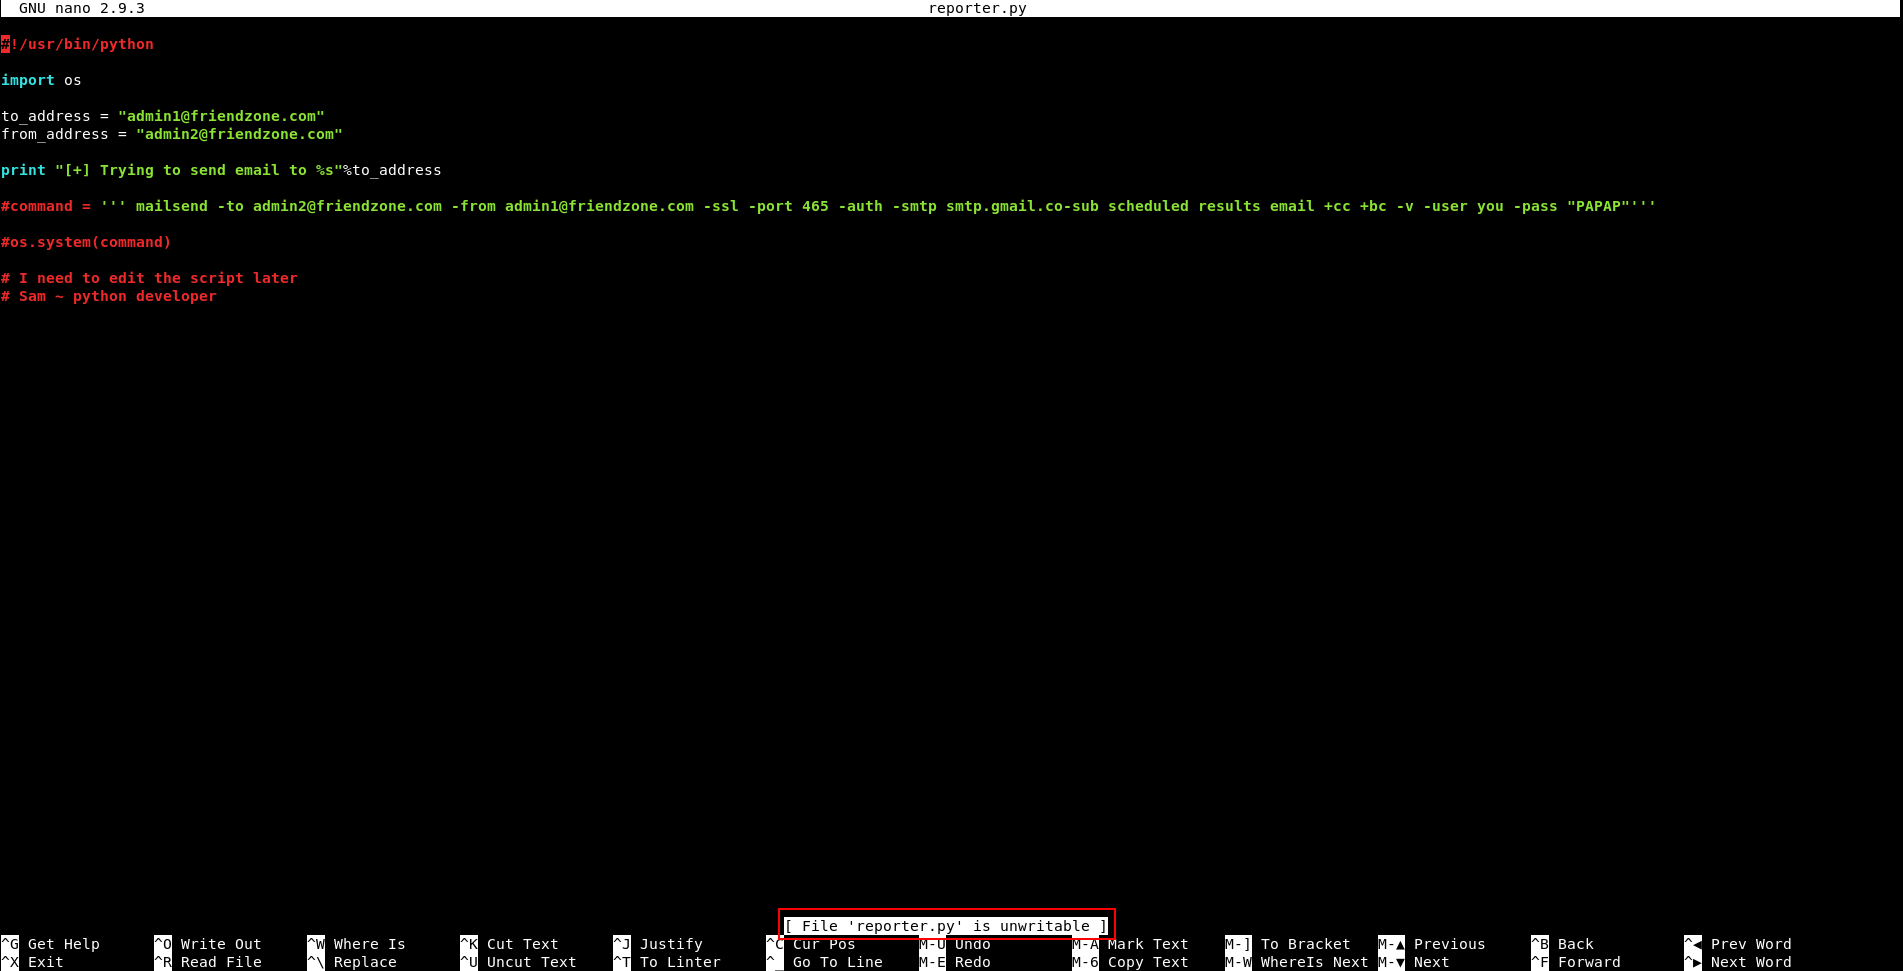The image size is (1903, 971).
Task: Click the Go To Line shortcut
Action: tap(837, 962)
